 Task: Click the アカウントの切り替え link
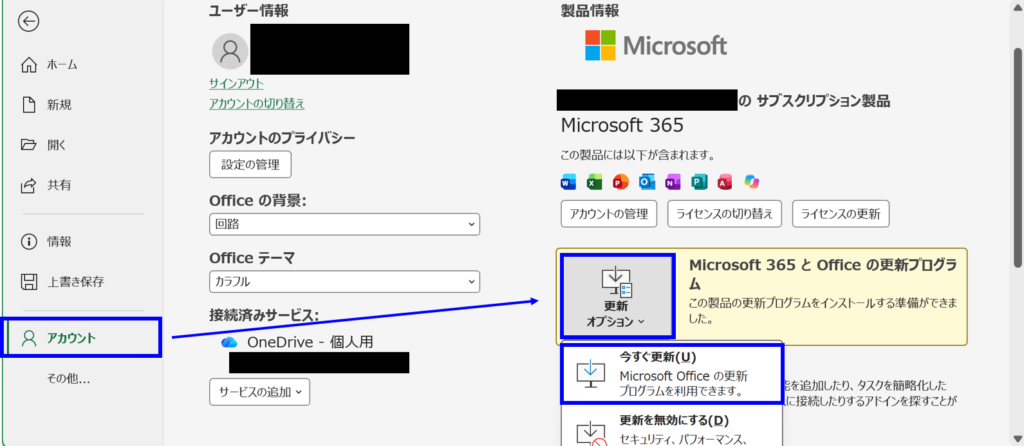click(257, 103)
